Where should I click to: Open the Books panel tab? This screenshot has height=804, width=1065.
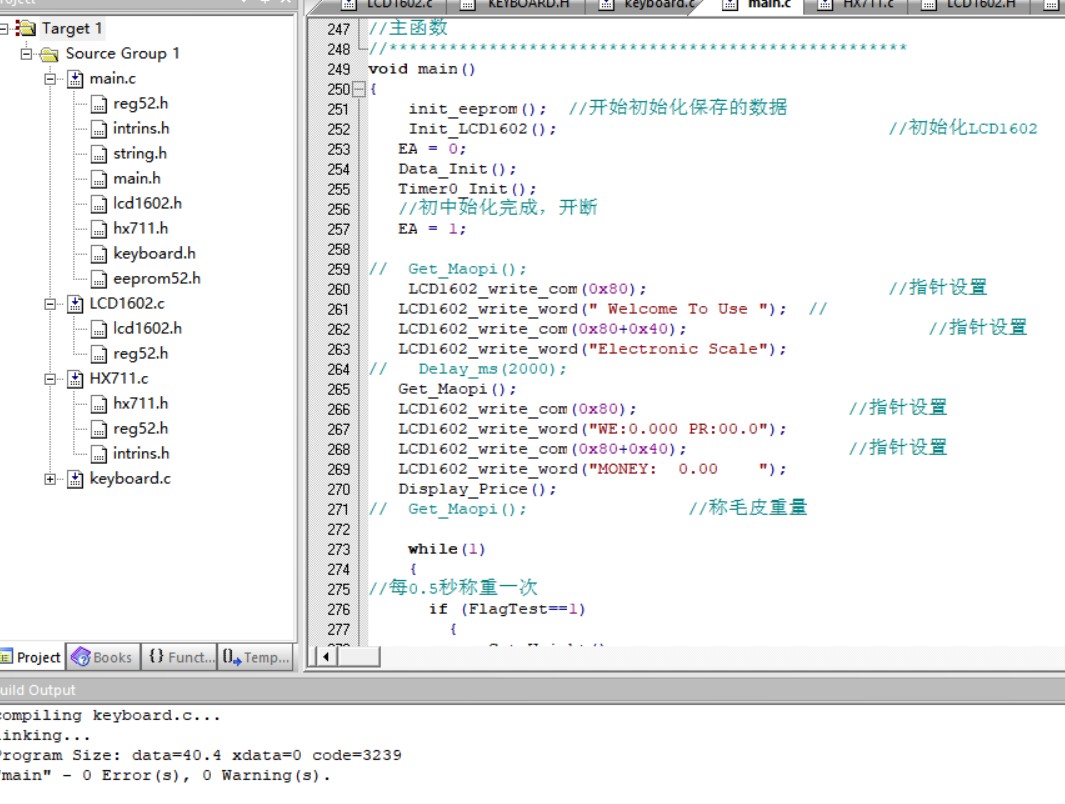coord(103,657)
